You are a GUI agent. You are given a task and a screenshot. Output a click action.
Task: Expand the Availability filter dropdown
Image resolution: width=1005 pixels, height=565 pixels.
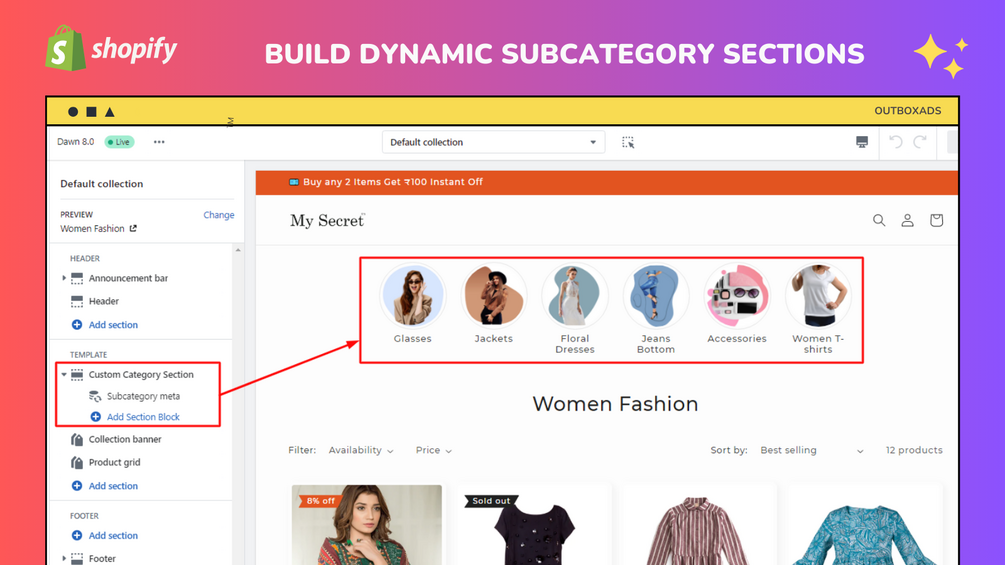pyautogui.click(x=361, y=450)
